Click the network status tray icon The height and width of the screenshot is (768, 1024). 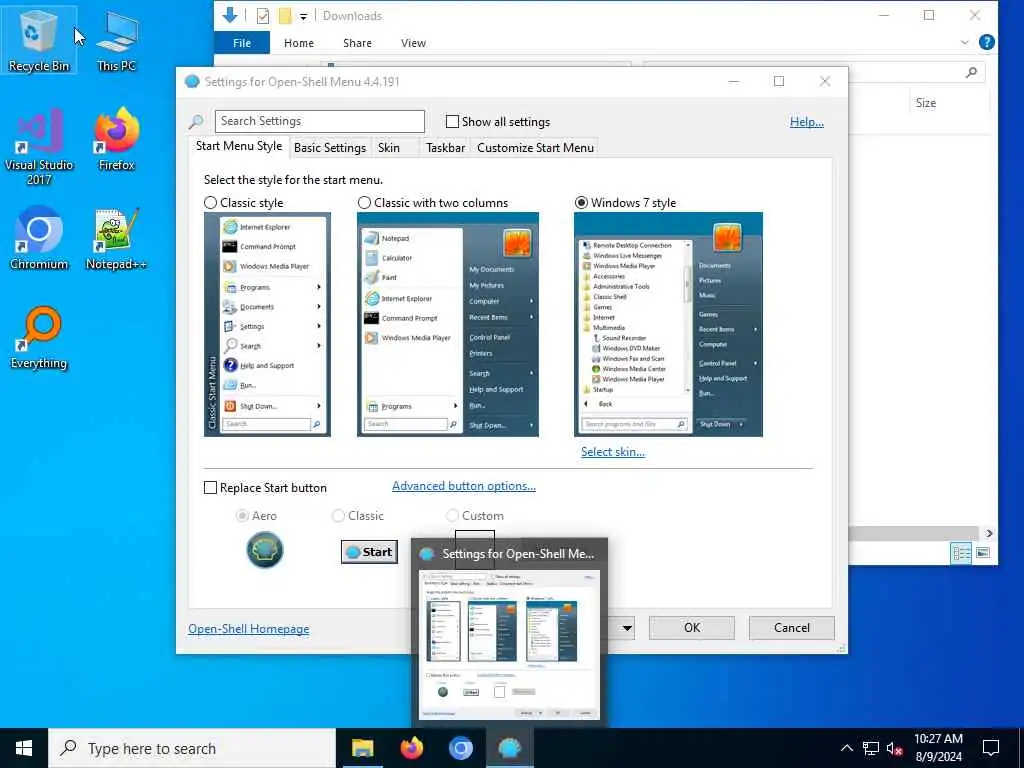click(x=871, y=748)
